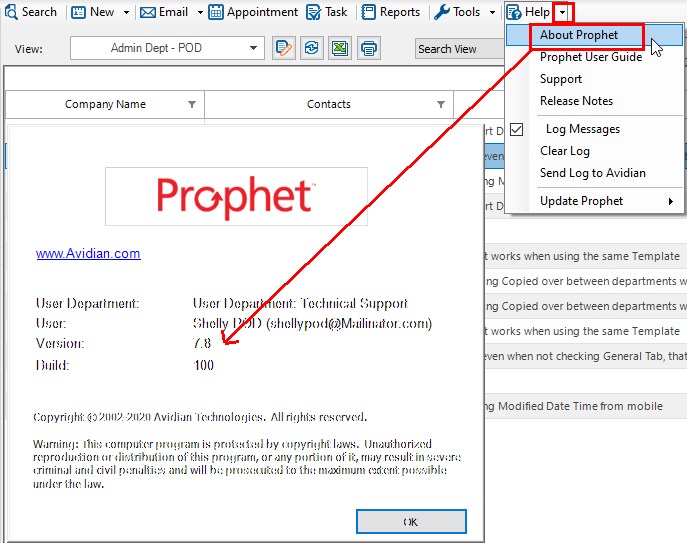Click the Contacts column header
Viewport: 687px width, 543px height.
(x=329, y=104)
